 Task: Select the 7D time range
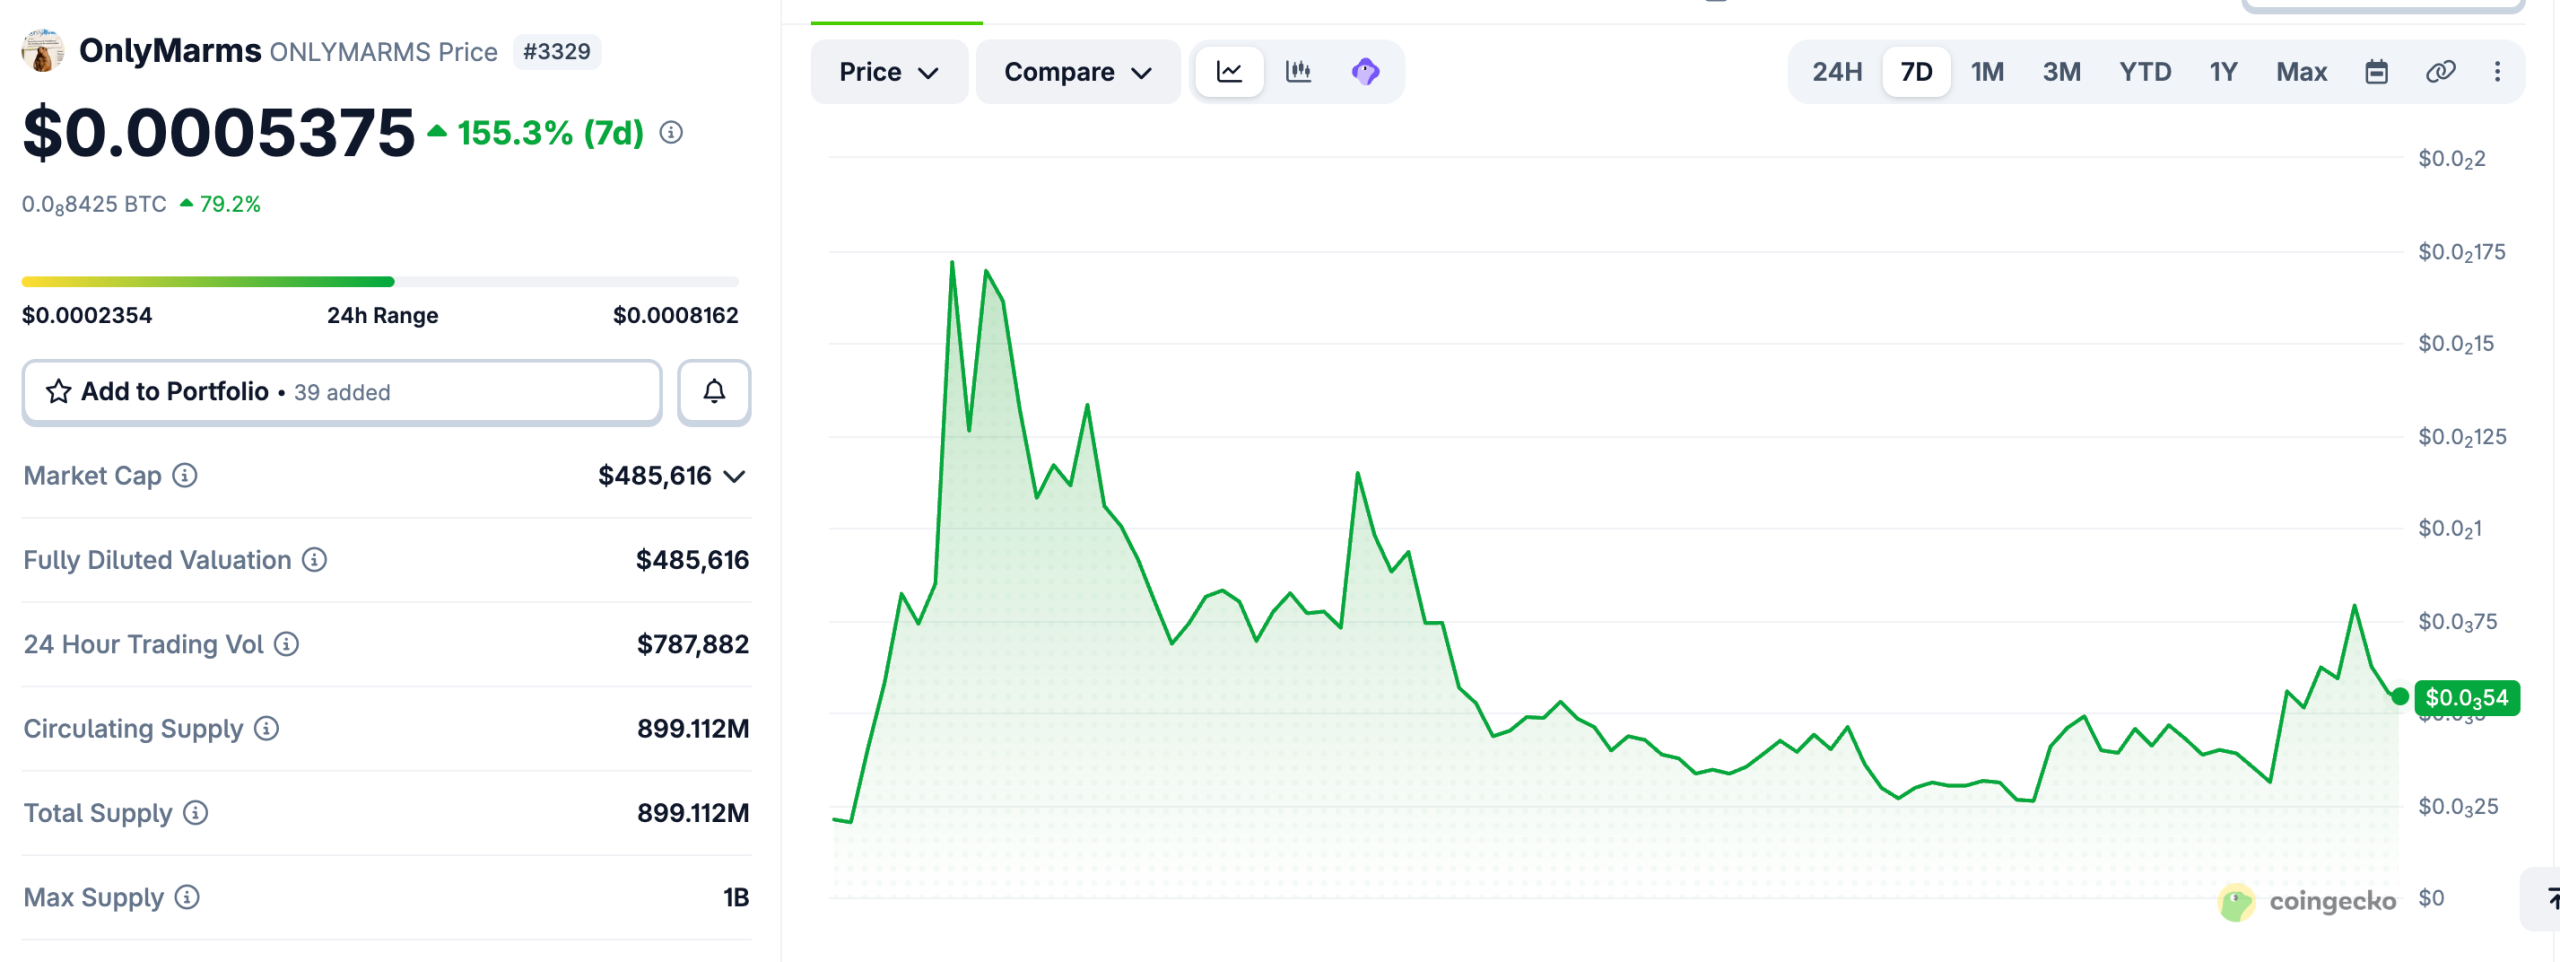tap(1916, 72)
